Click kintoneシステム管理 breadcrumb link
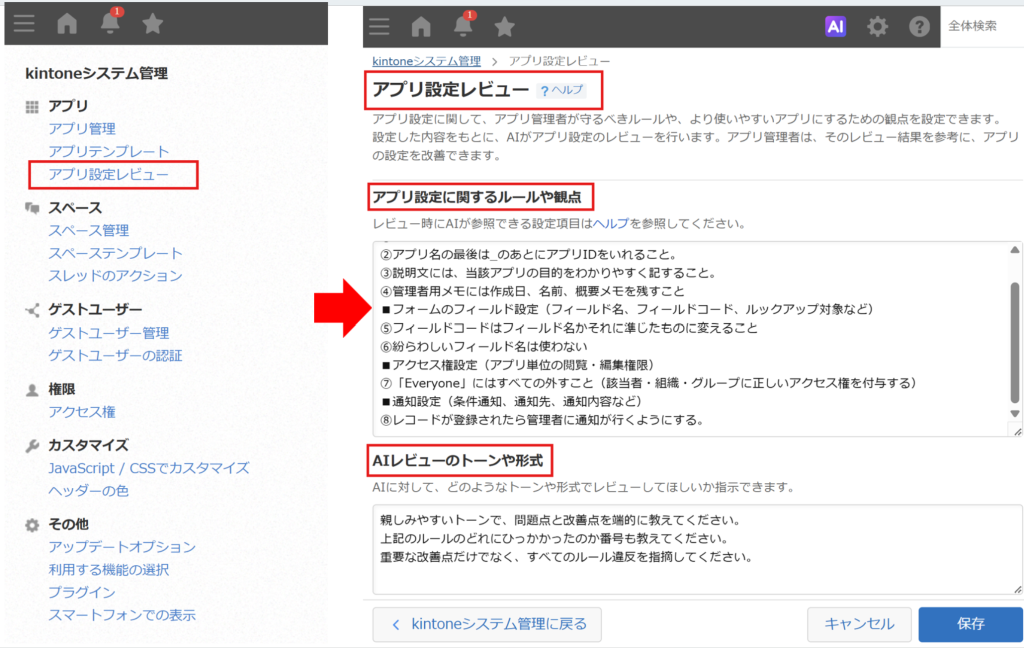The image size is (1024, 648). pyautogui.click(x=426, y=61)
